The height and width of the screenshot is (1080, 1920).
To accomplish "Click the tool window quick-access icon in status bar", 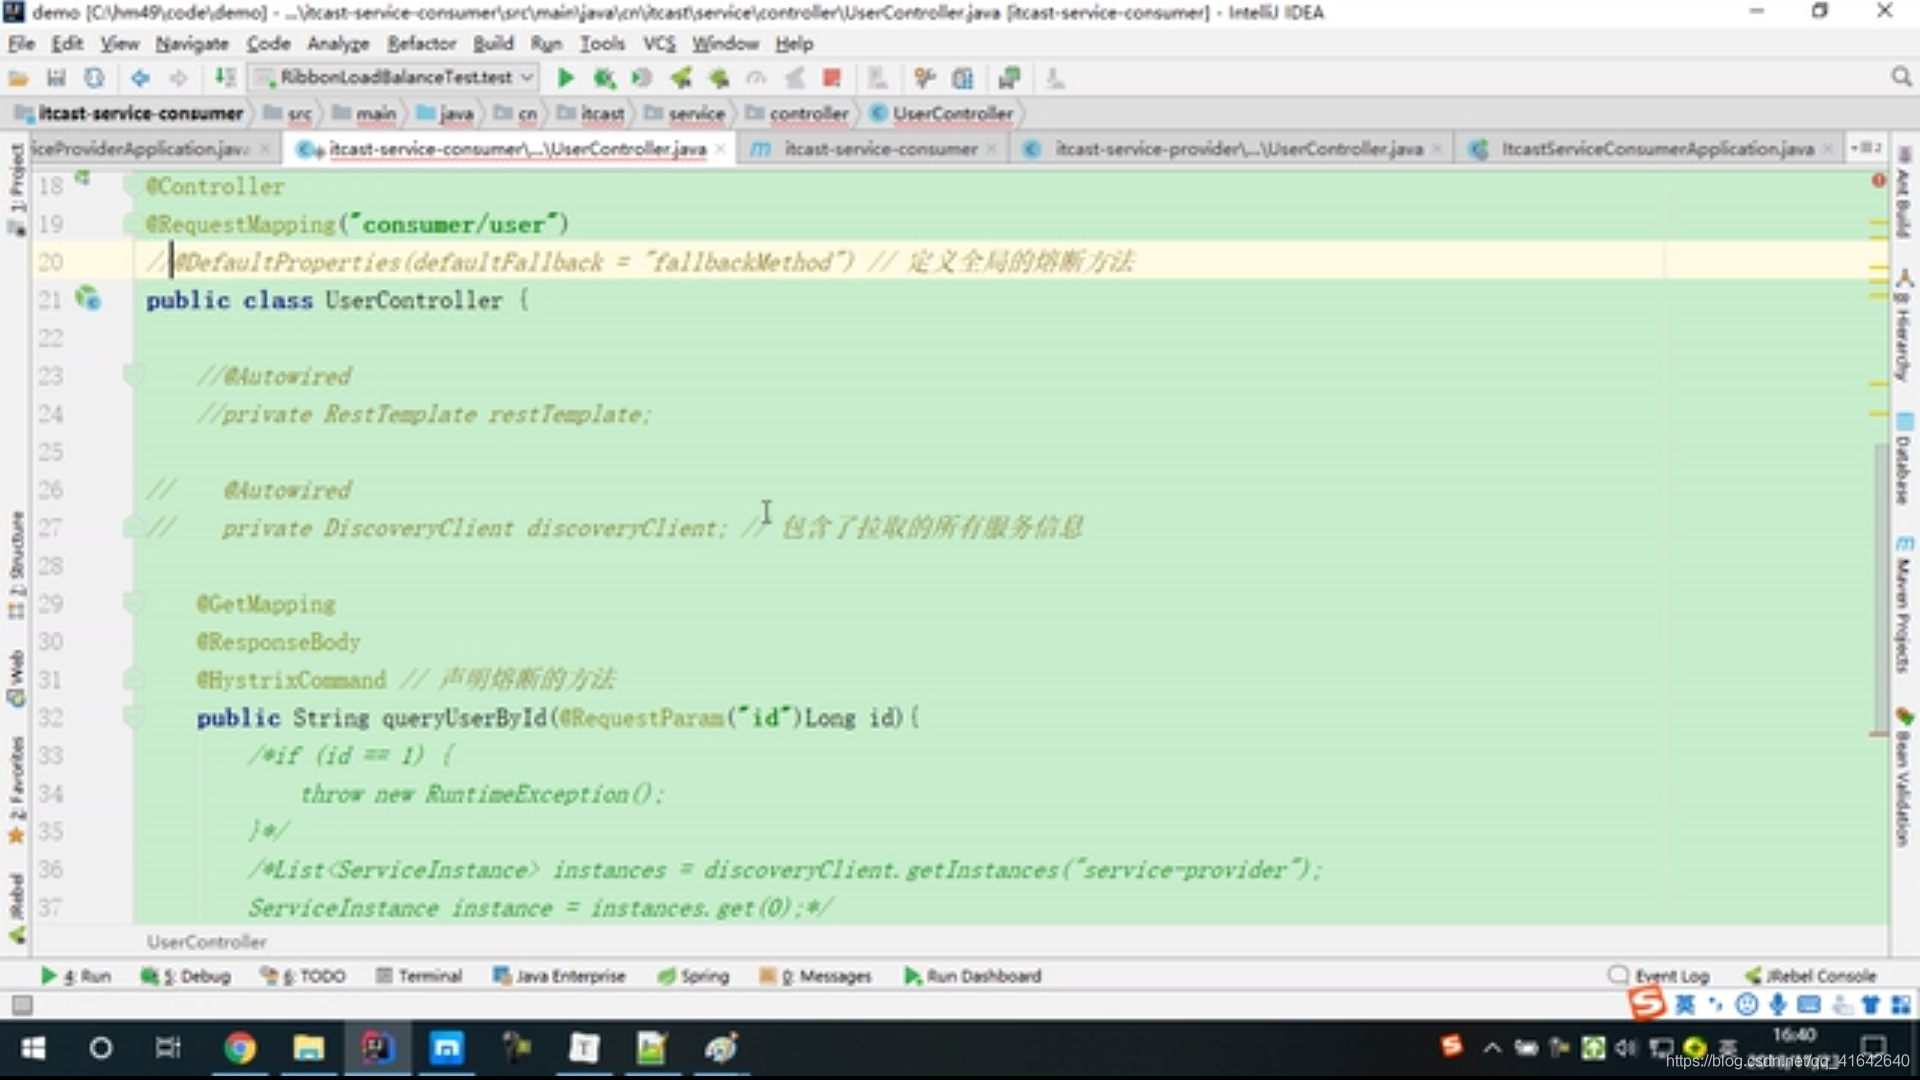I will coord(22,1004).
